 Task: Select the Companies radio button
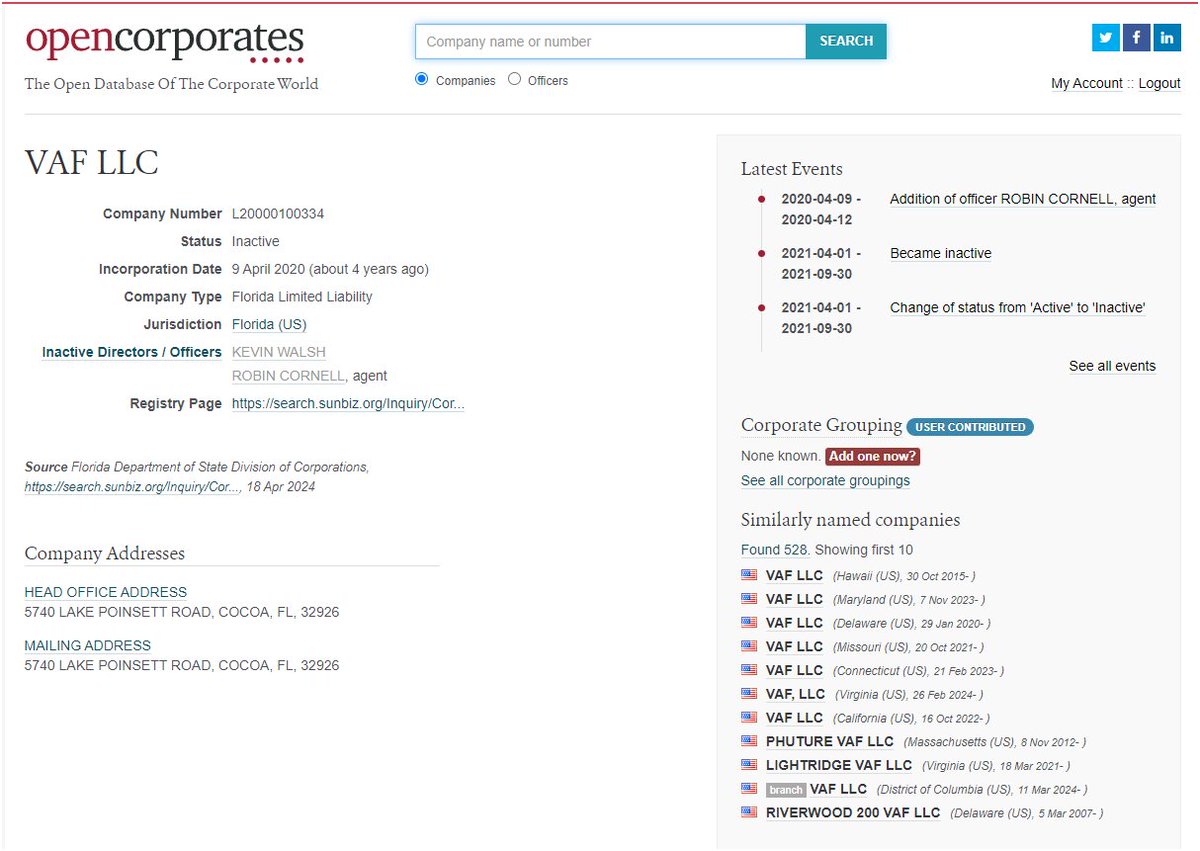point(421,79)
